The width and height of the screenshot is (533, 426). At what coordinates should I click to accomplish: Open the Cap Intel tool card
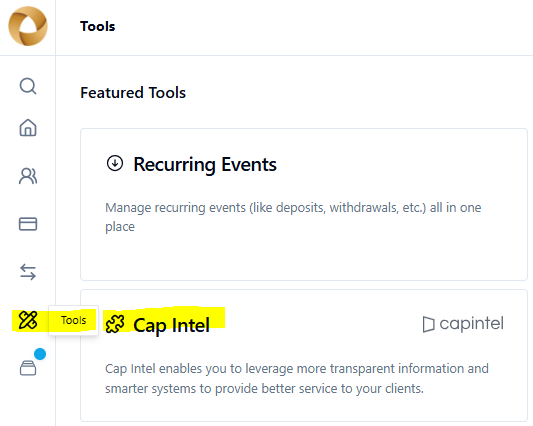pyautogui.click(x=304, y=356)
